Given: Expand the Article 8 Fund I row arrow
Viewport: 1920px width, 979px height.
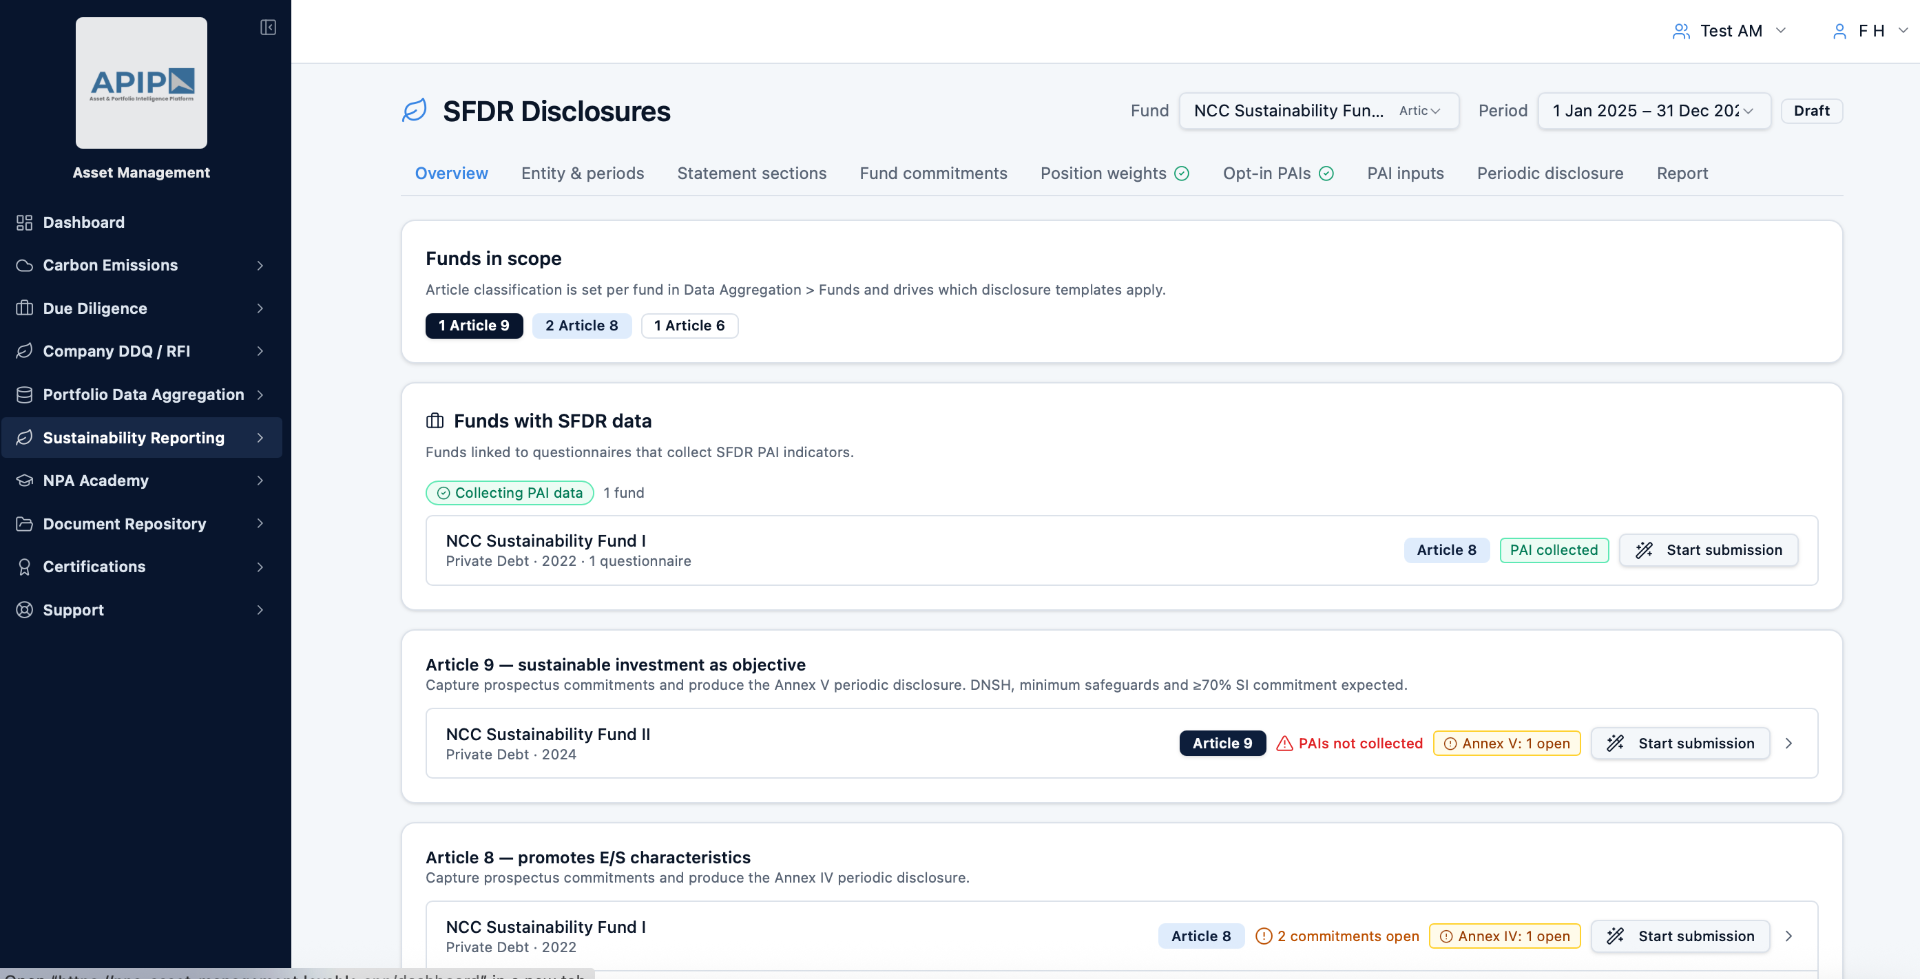Looking at the screenshot, I should click(1789, 936).
